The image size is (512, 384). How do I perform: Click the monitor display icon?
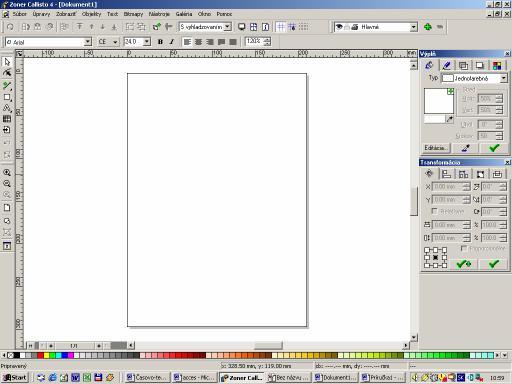pos(242,27)
